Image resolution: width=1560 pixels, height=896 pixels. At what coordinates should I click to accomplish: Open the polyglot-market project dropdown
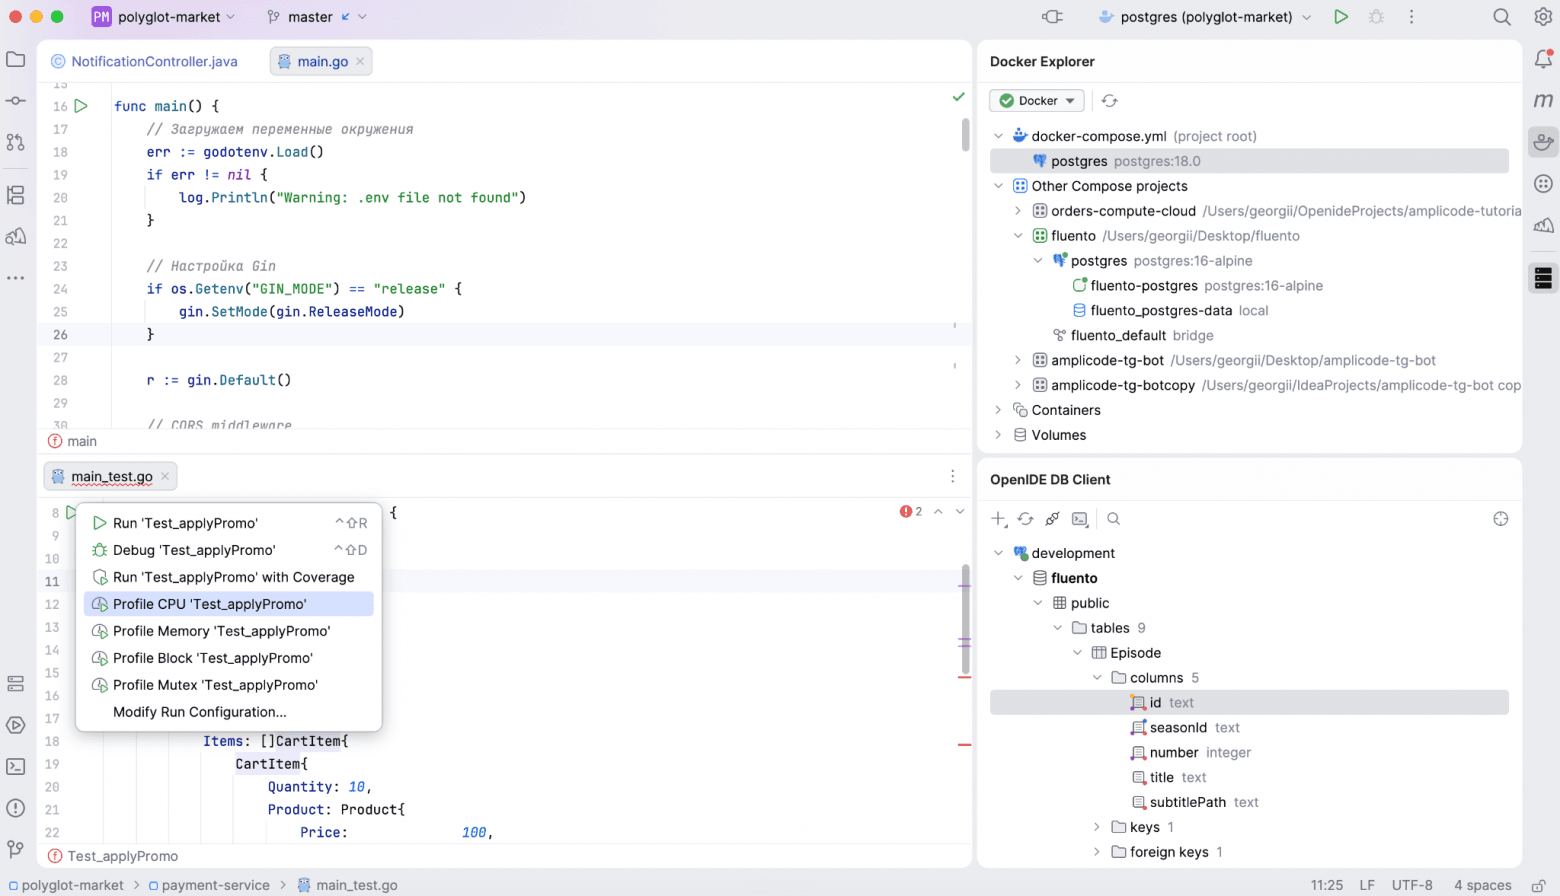point(164,17)
